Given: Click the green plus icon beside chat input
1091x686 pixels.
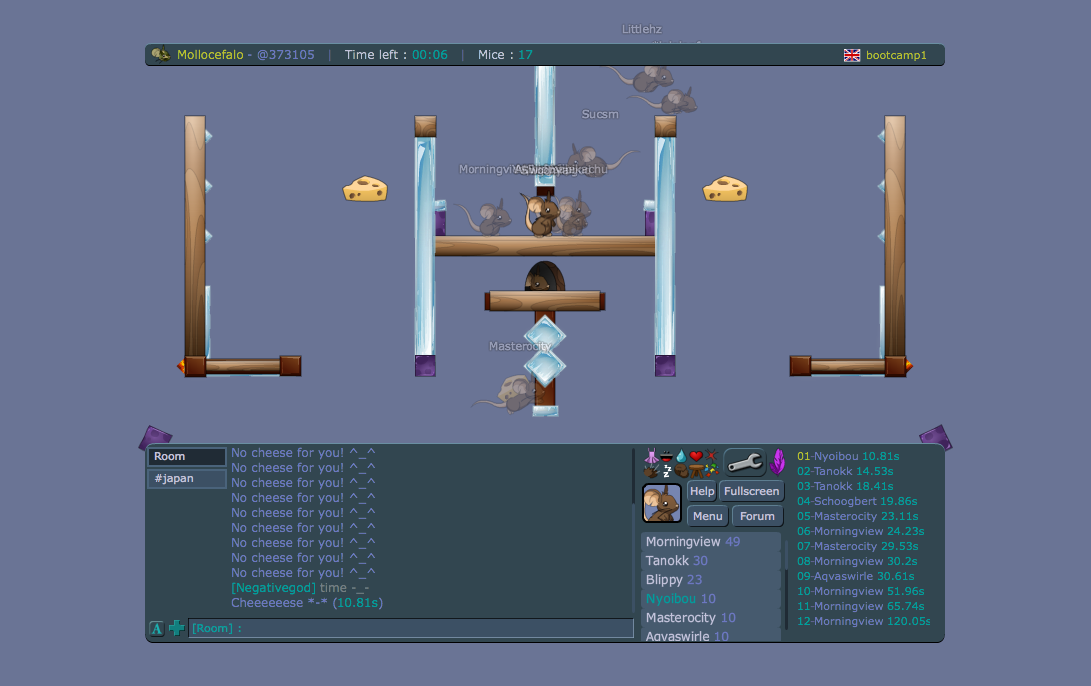Looking at the screenshot, I should tap(177, 628).
